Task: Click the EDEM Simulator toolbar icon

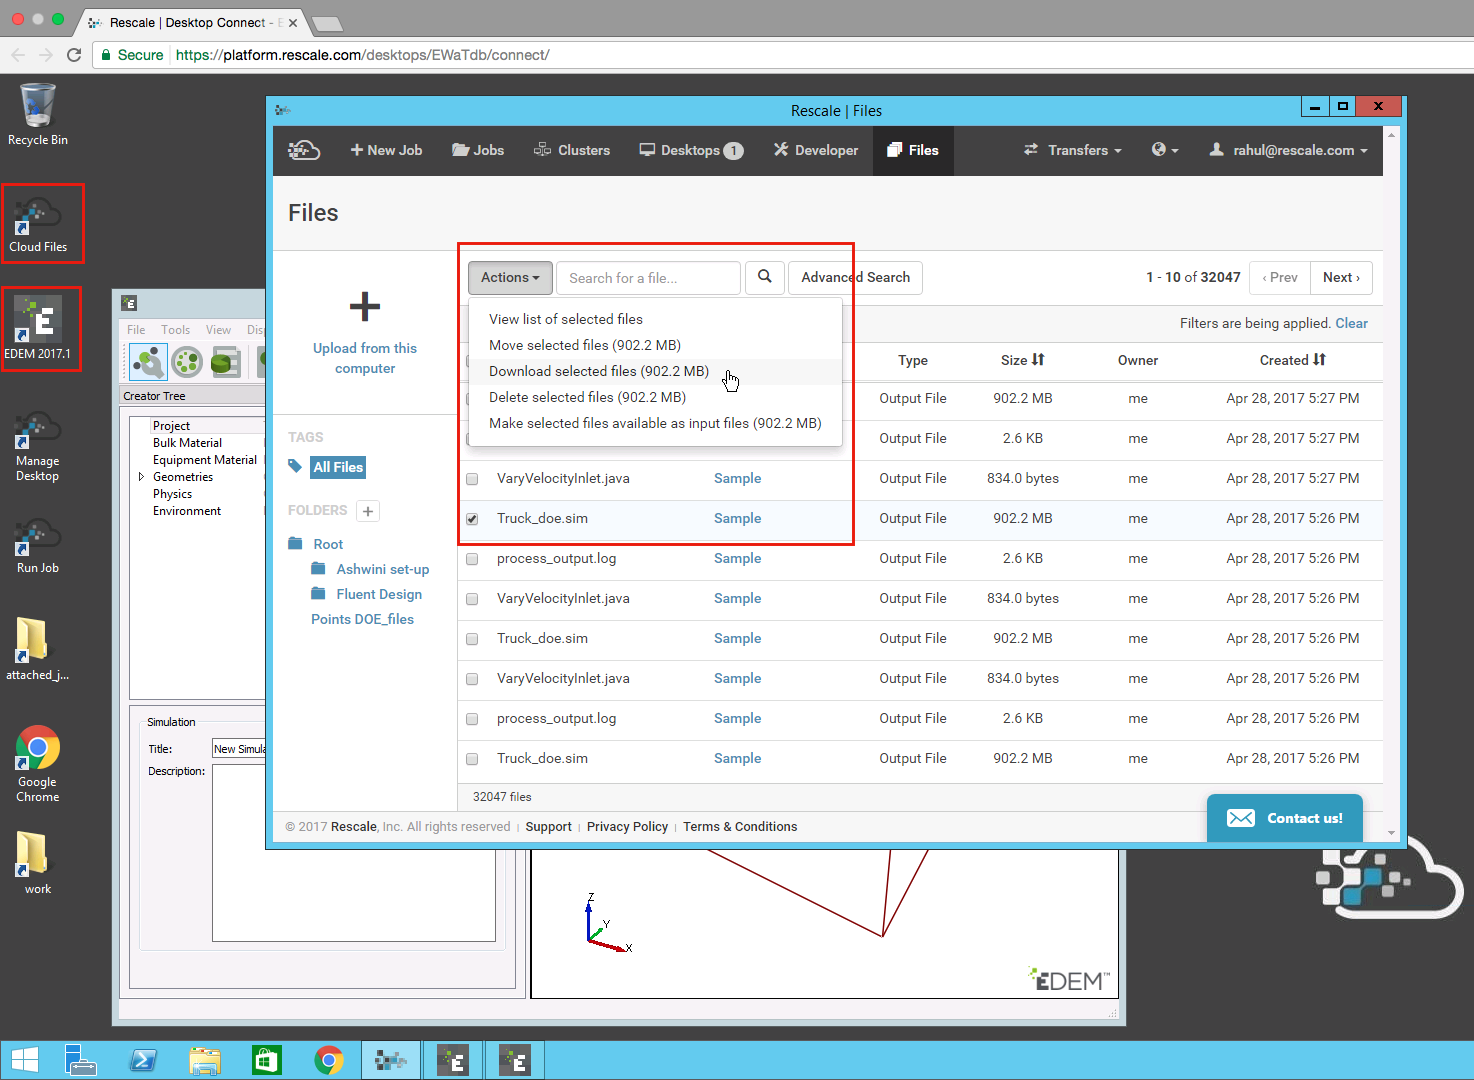Action: pos(187,361)
